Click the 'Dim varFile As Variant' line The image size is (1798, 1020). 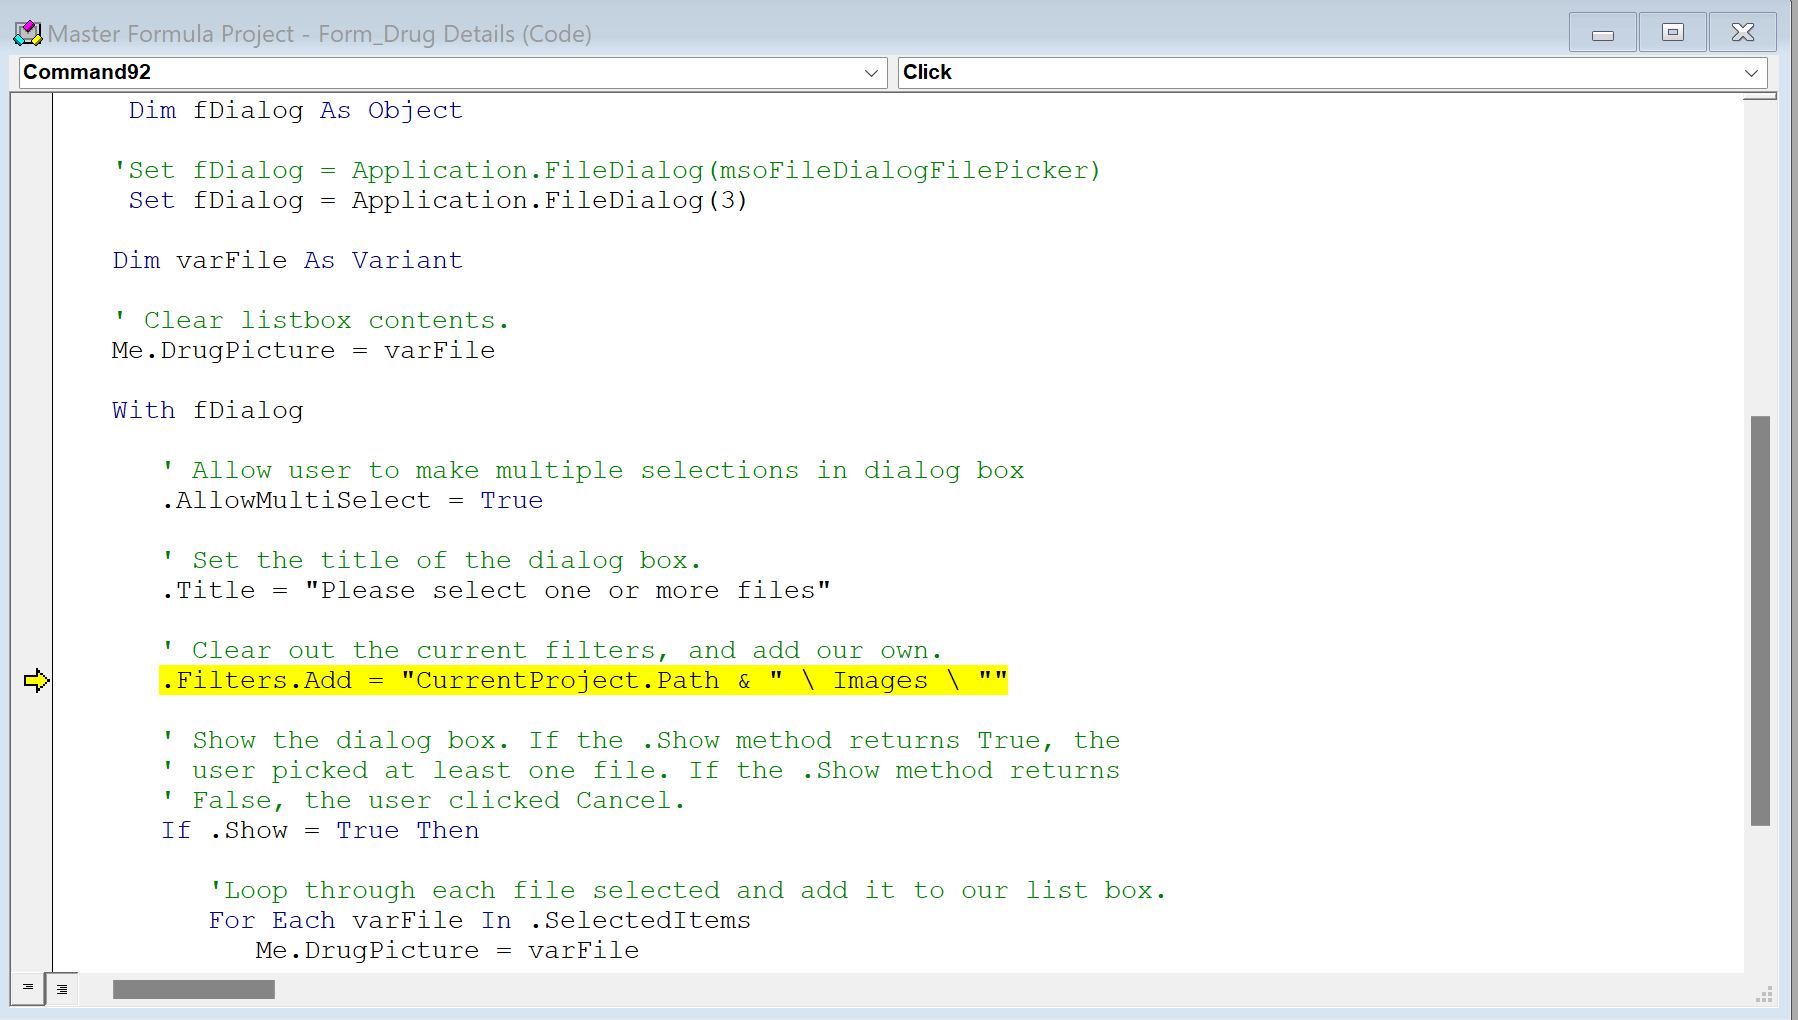(x=288, y=261)
